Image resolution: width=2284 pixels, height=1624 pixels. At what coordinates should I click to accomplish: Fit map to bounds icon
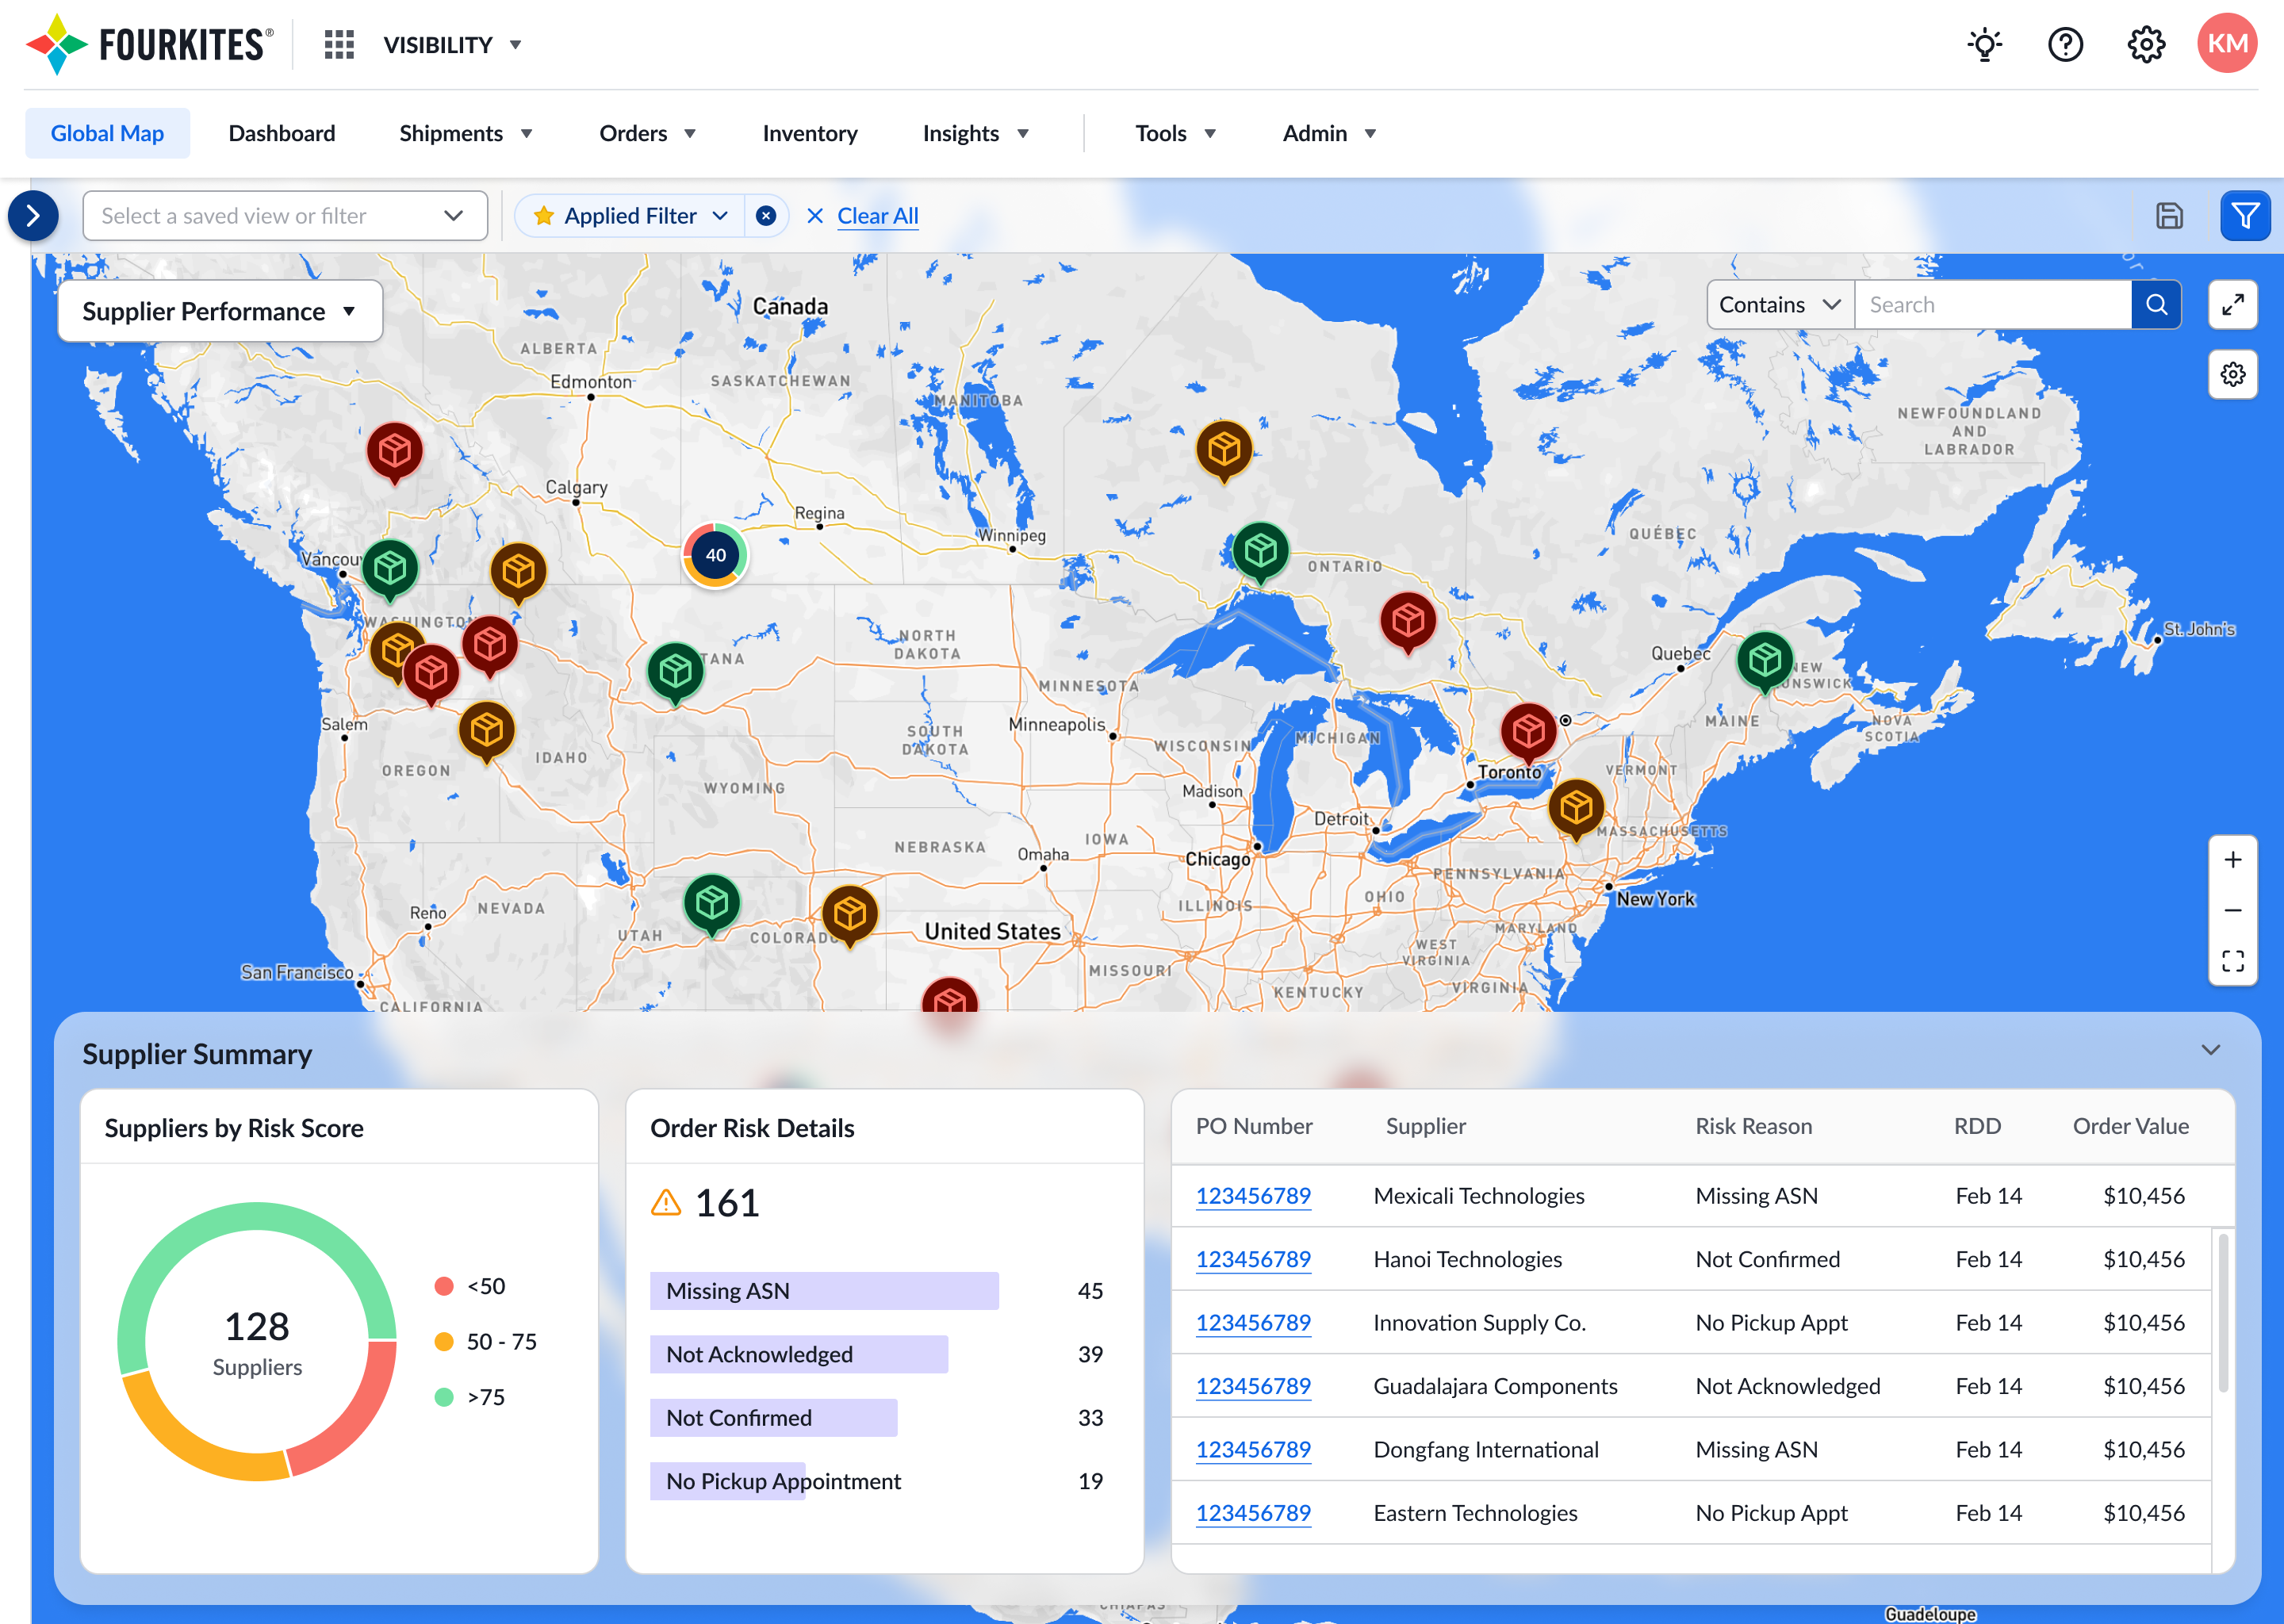(2232, 961)
